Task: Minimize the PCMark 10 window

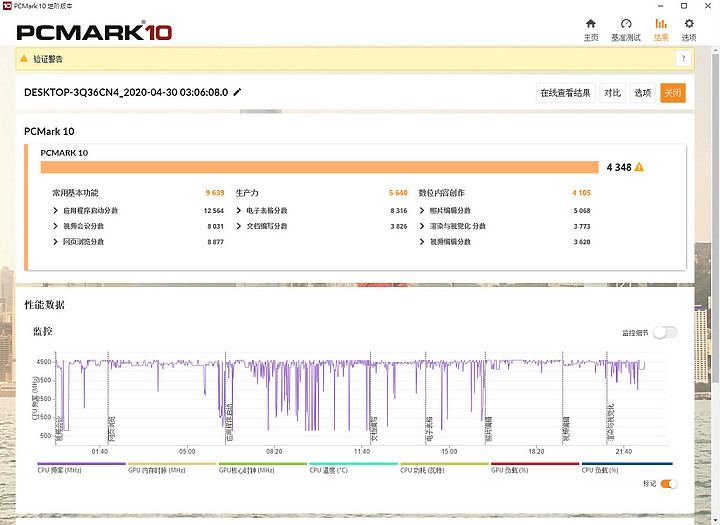Action: [660, 6]
